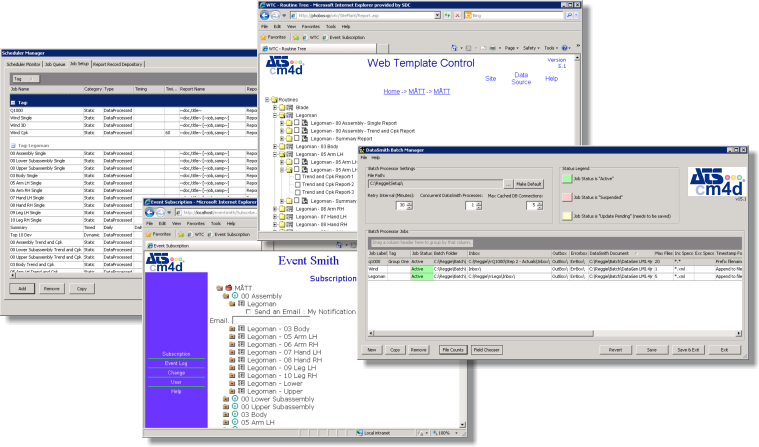This screenshot has height=447, width=759.
Task: Click forward arrow in Event Subscription browser
Action: click(x=160, y=213)
